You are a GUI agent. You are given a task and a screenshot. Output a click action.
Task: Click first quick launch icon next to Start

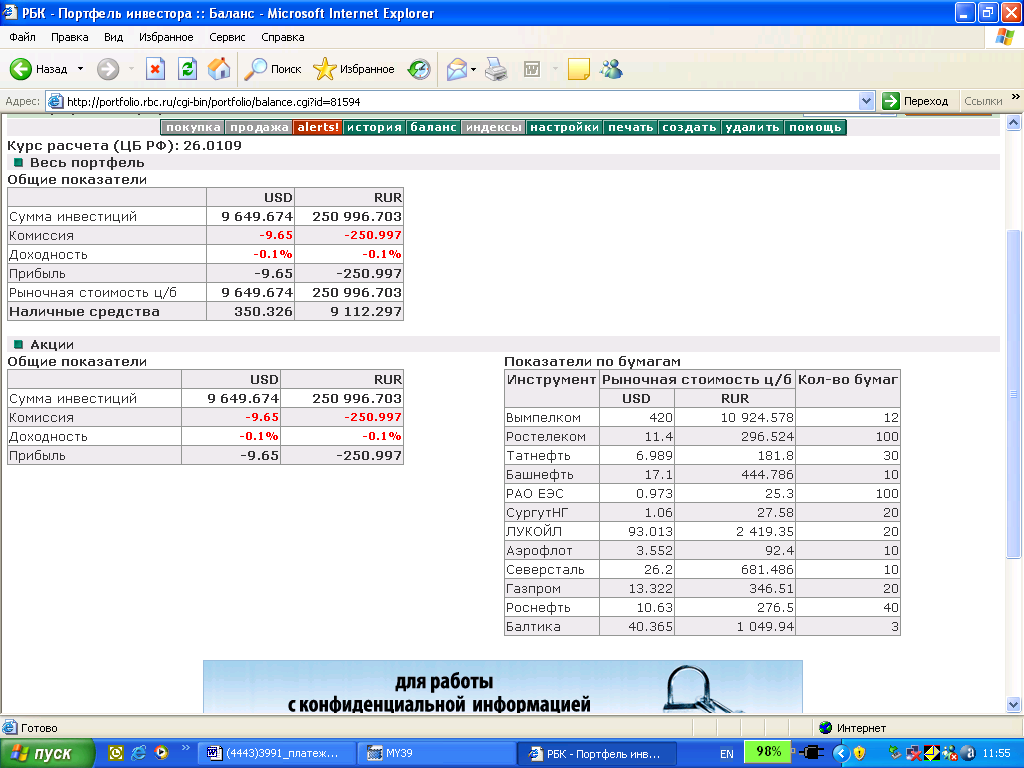pos(116,753)
